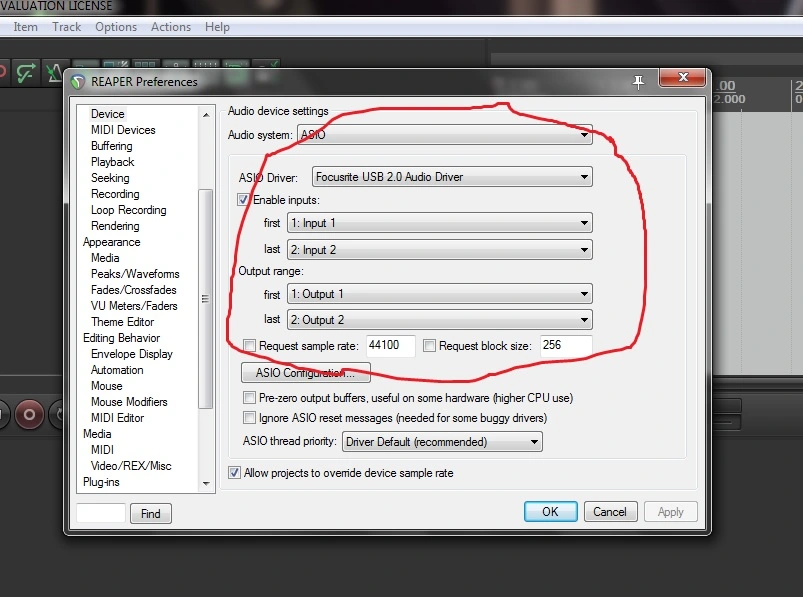This screenshot has width=803, height=597.
Task: Open the Item menu
Action: click(x=25, y=27)
